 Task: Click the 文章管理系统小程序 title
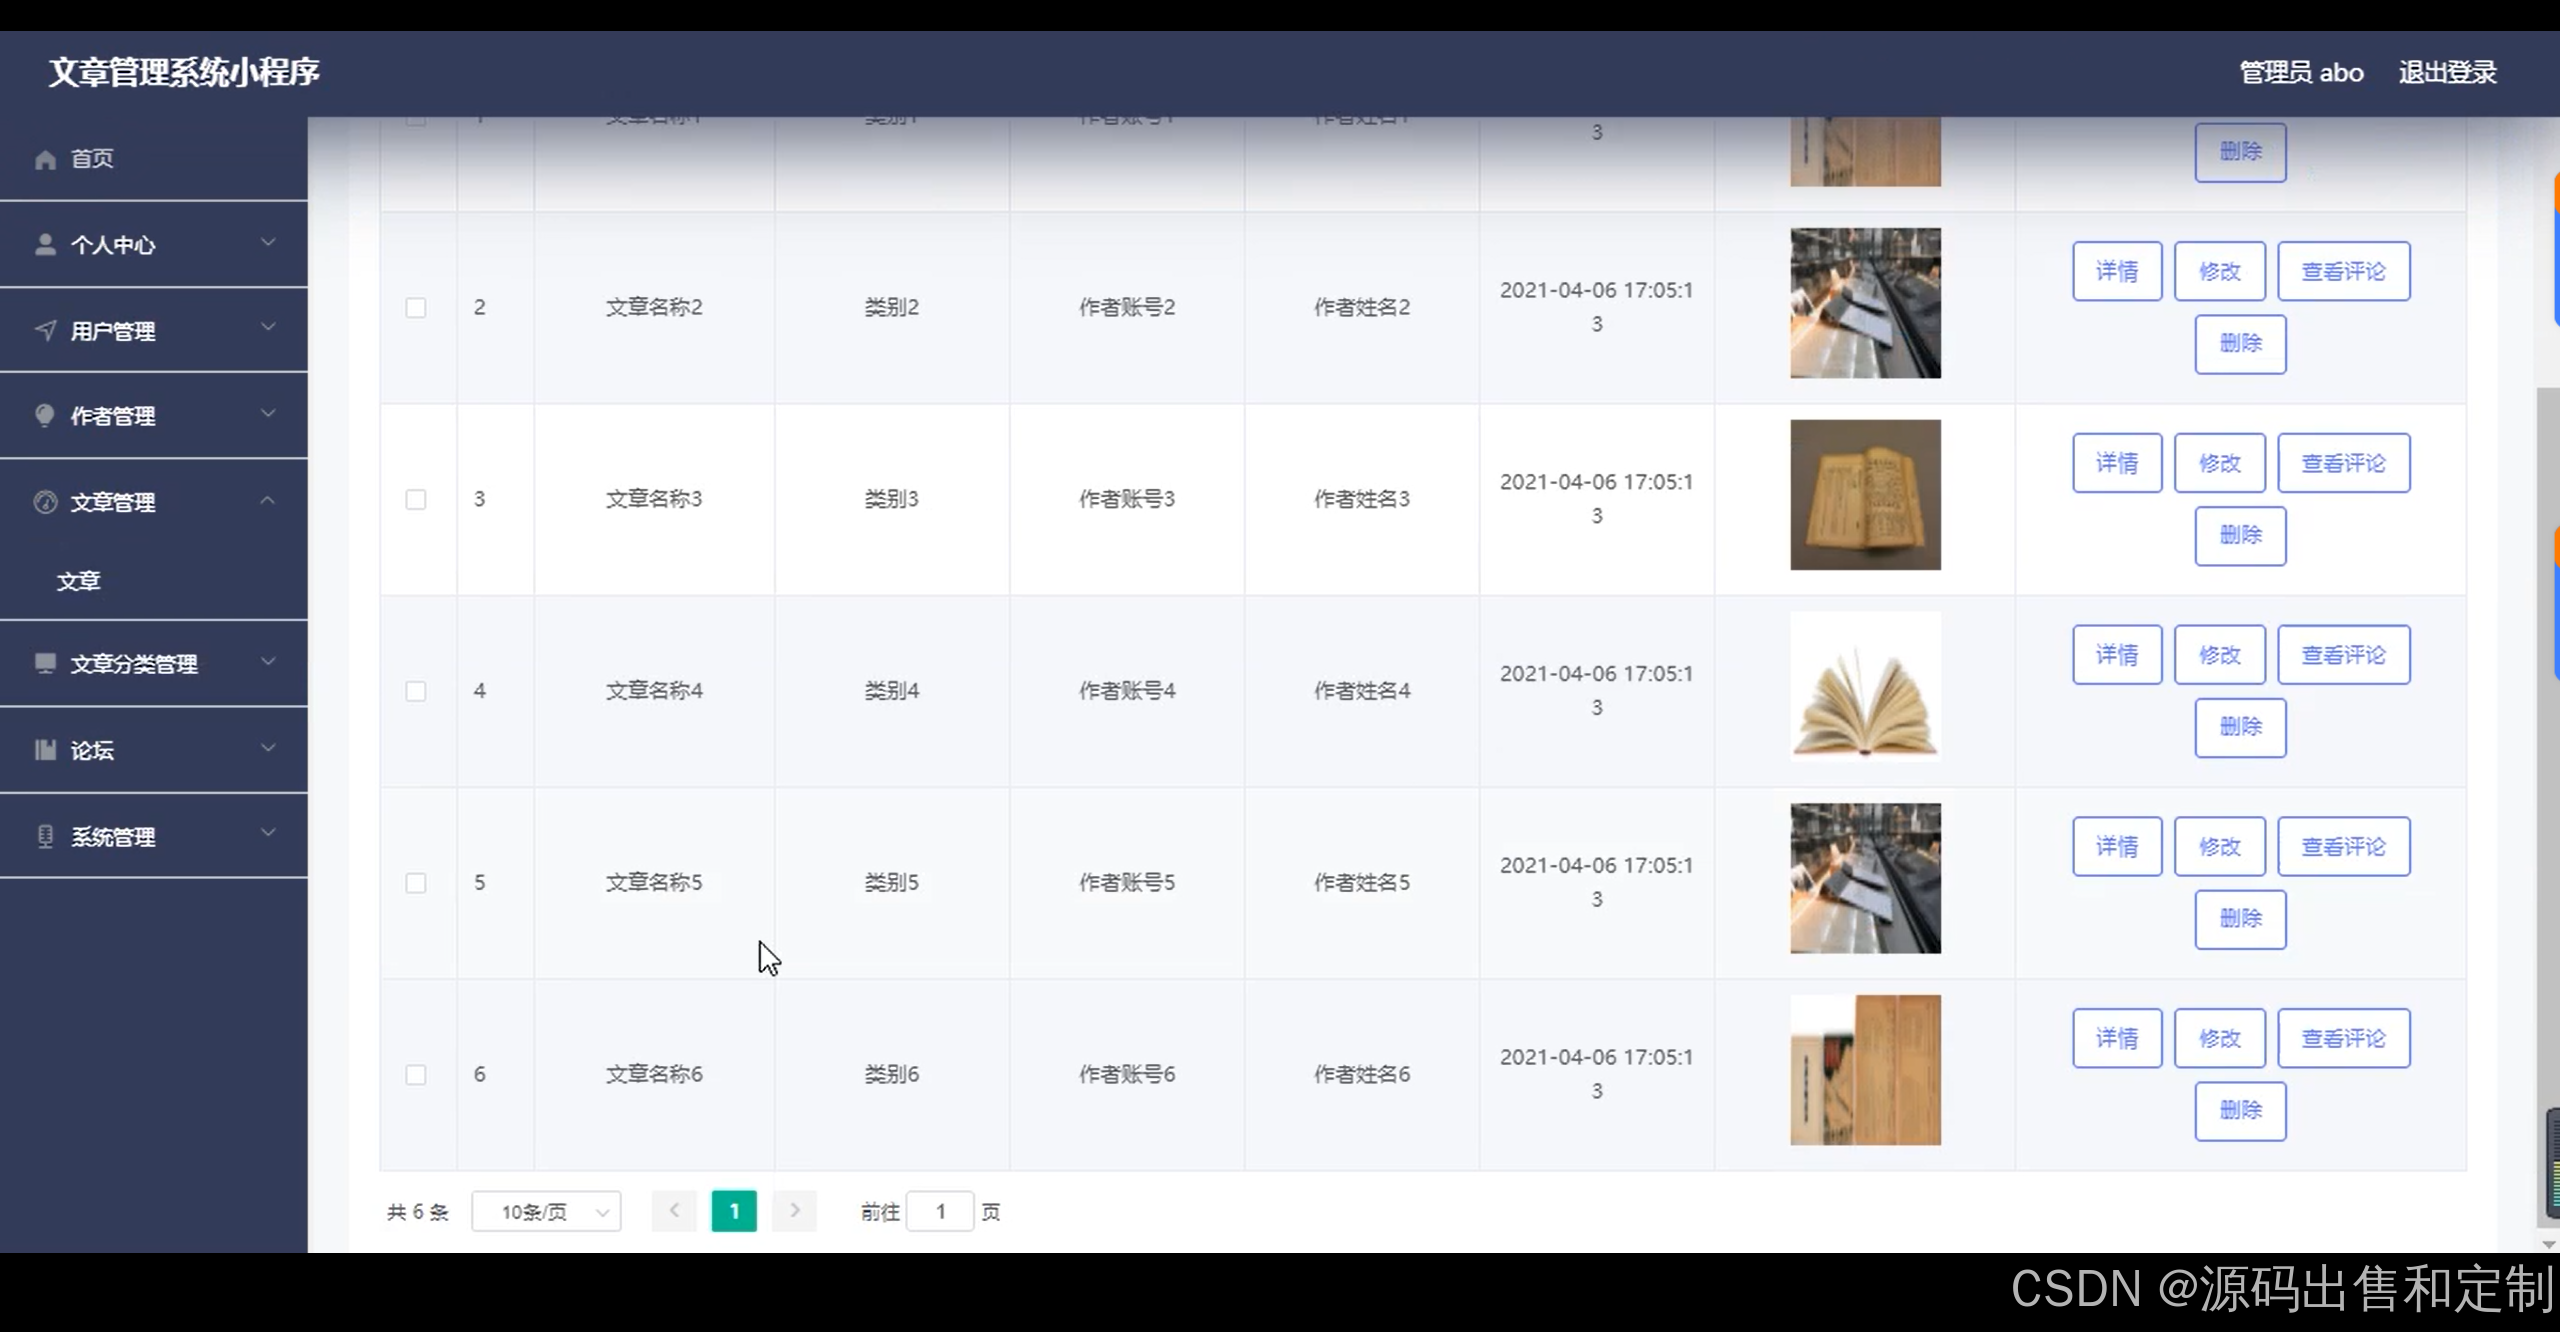[x=184, y=72]
